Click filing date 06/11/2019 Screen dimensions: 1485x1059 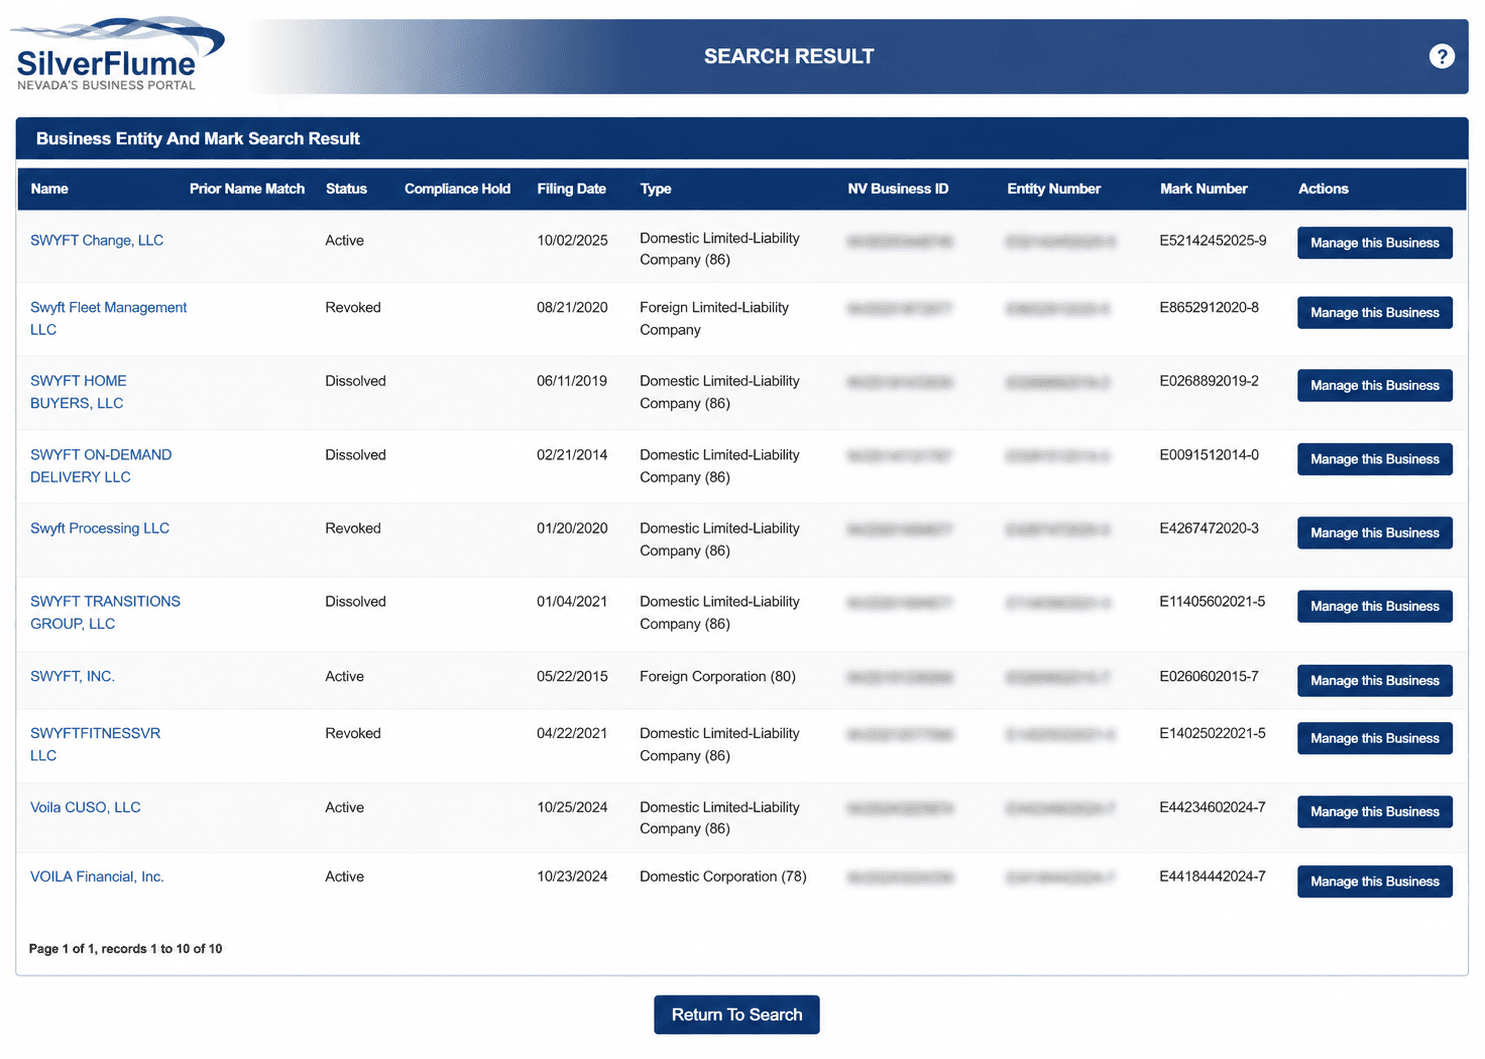572,381
